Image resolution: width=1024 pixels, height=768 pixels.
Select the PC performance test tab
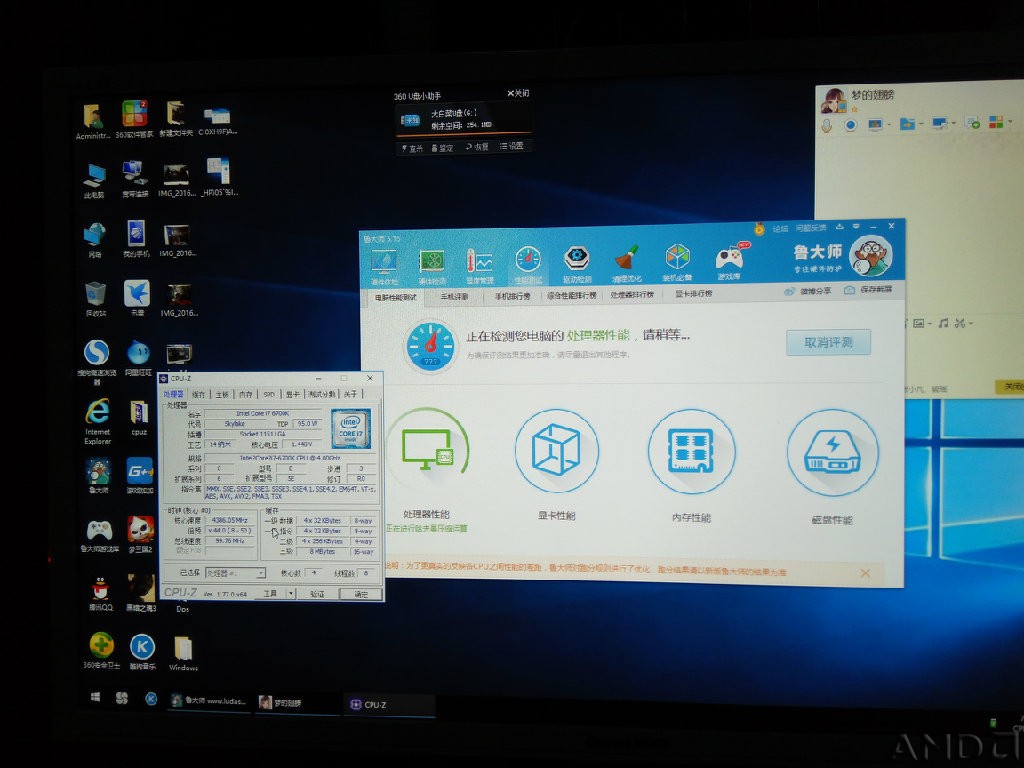pyautogui.click(x=396, y=297)
